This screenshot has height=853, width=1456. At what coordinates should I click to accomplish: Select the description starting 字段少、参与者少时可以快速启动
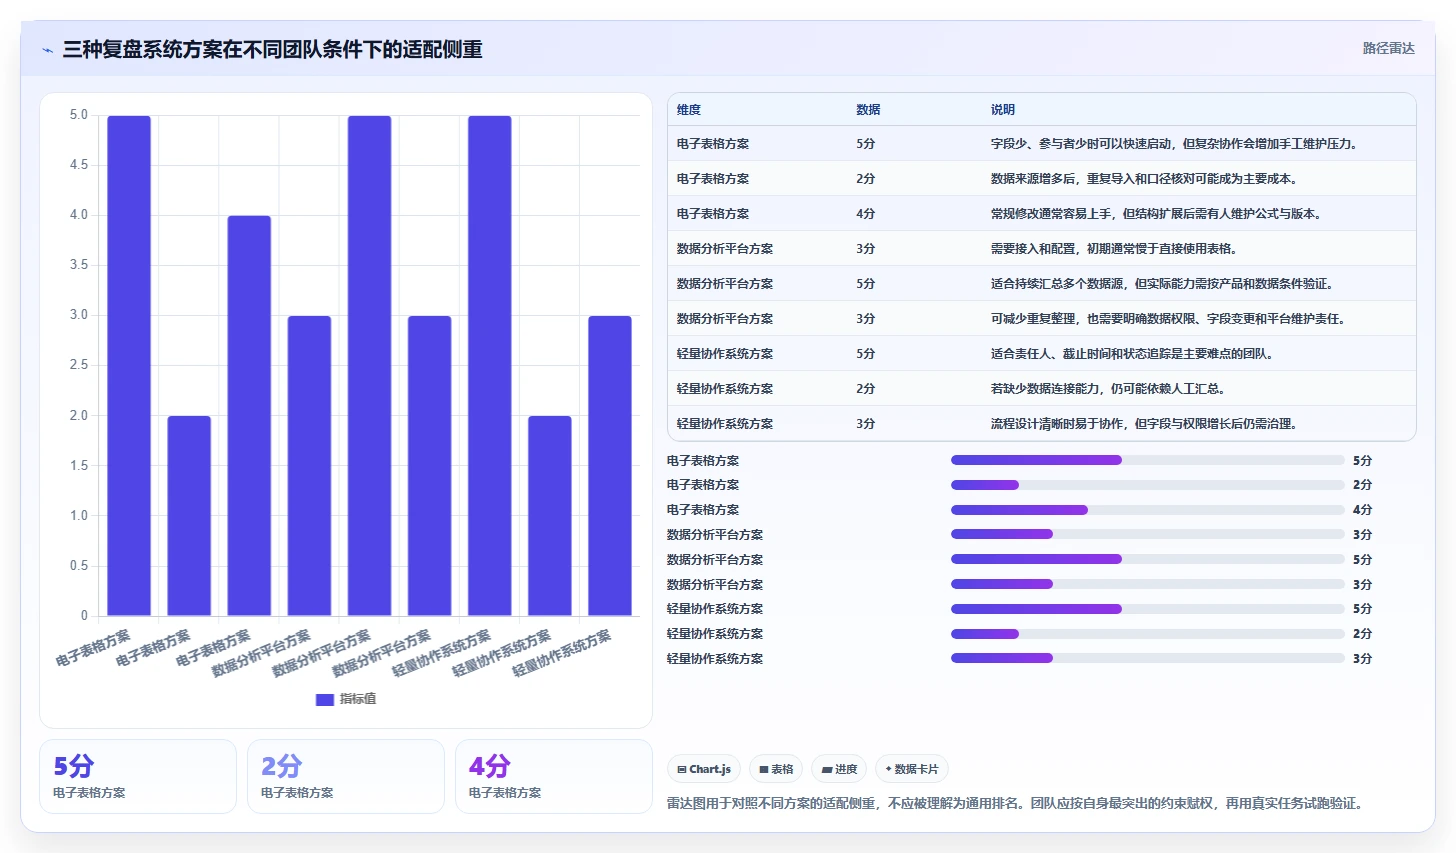pyautogui.click(x=1175, y=144)
